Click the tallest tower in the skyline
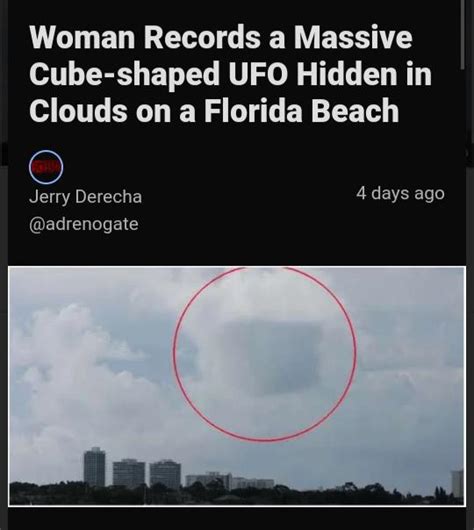Viewport: 474px width, 530px height. 94,467
